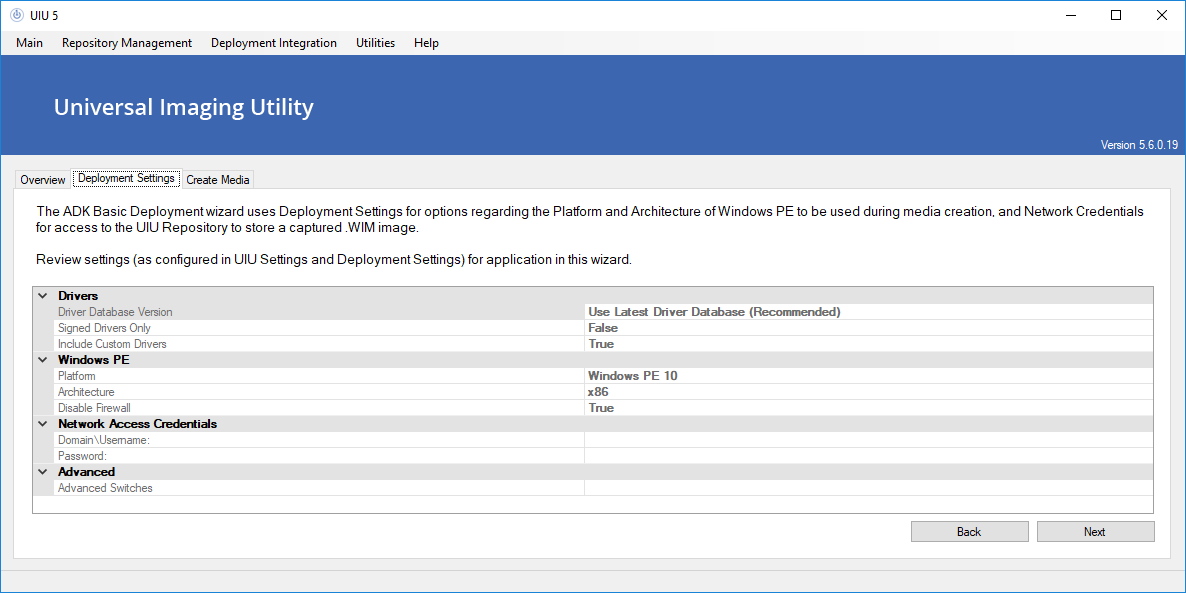The height and width of the screenshot is (593, 1186).
Task: Collapse the Network Access Credentials section
Action: [x=43, y=424]
